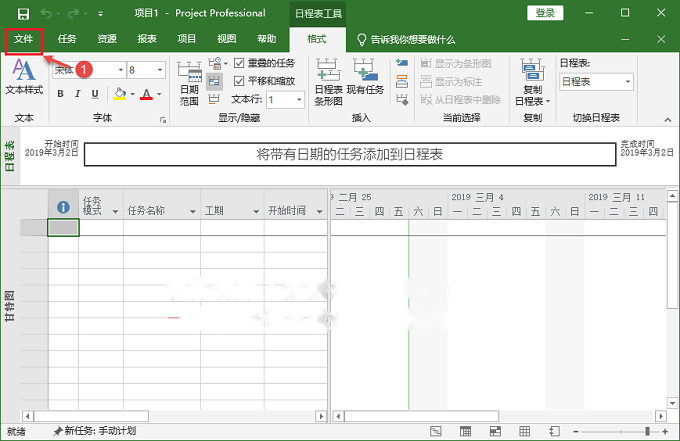680x441 pixels.
Task: Open the date format dropdown icon
Action: coord(217,64)
